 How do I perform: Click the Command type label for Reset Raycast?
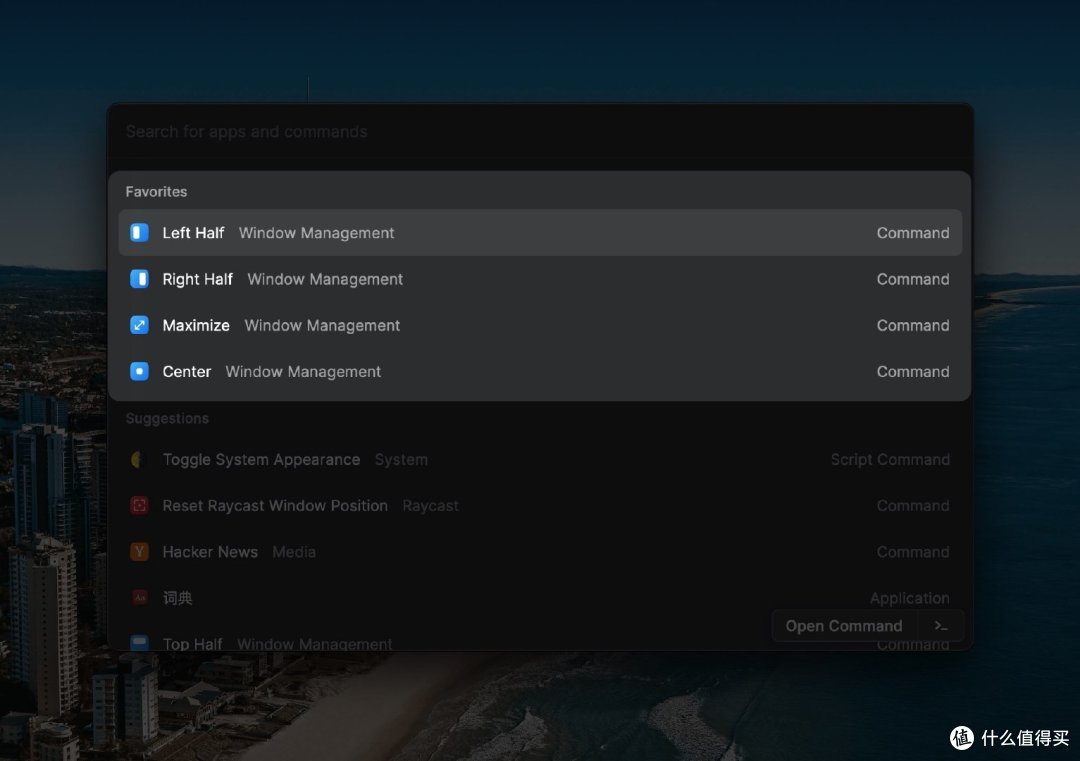click(x=913, y=505)
